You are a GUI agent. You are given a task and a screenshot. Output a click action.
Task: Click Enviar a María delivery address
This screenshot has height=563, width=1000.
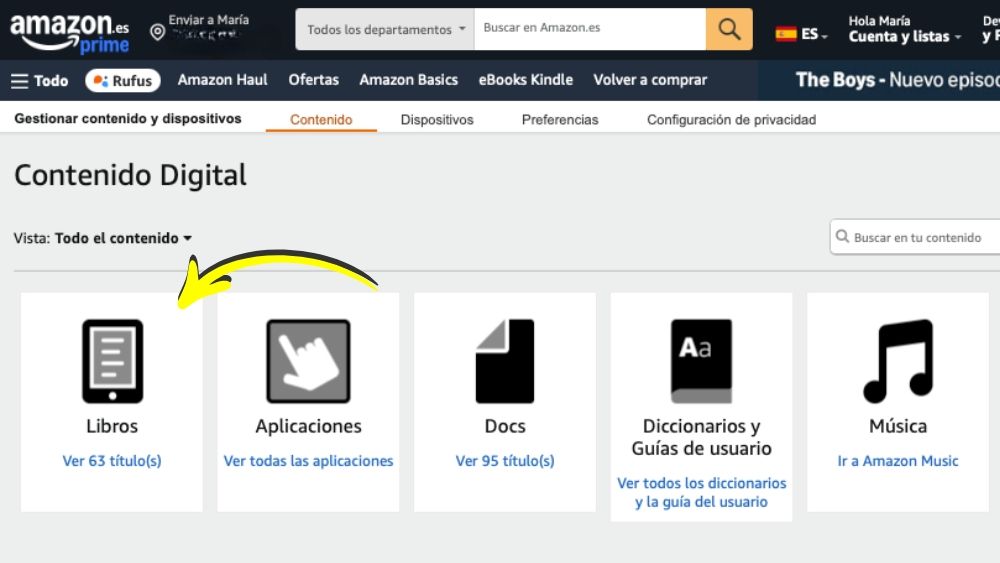(208, 27)
